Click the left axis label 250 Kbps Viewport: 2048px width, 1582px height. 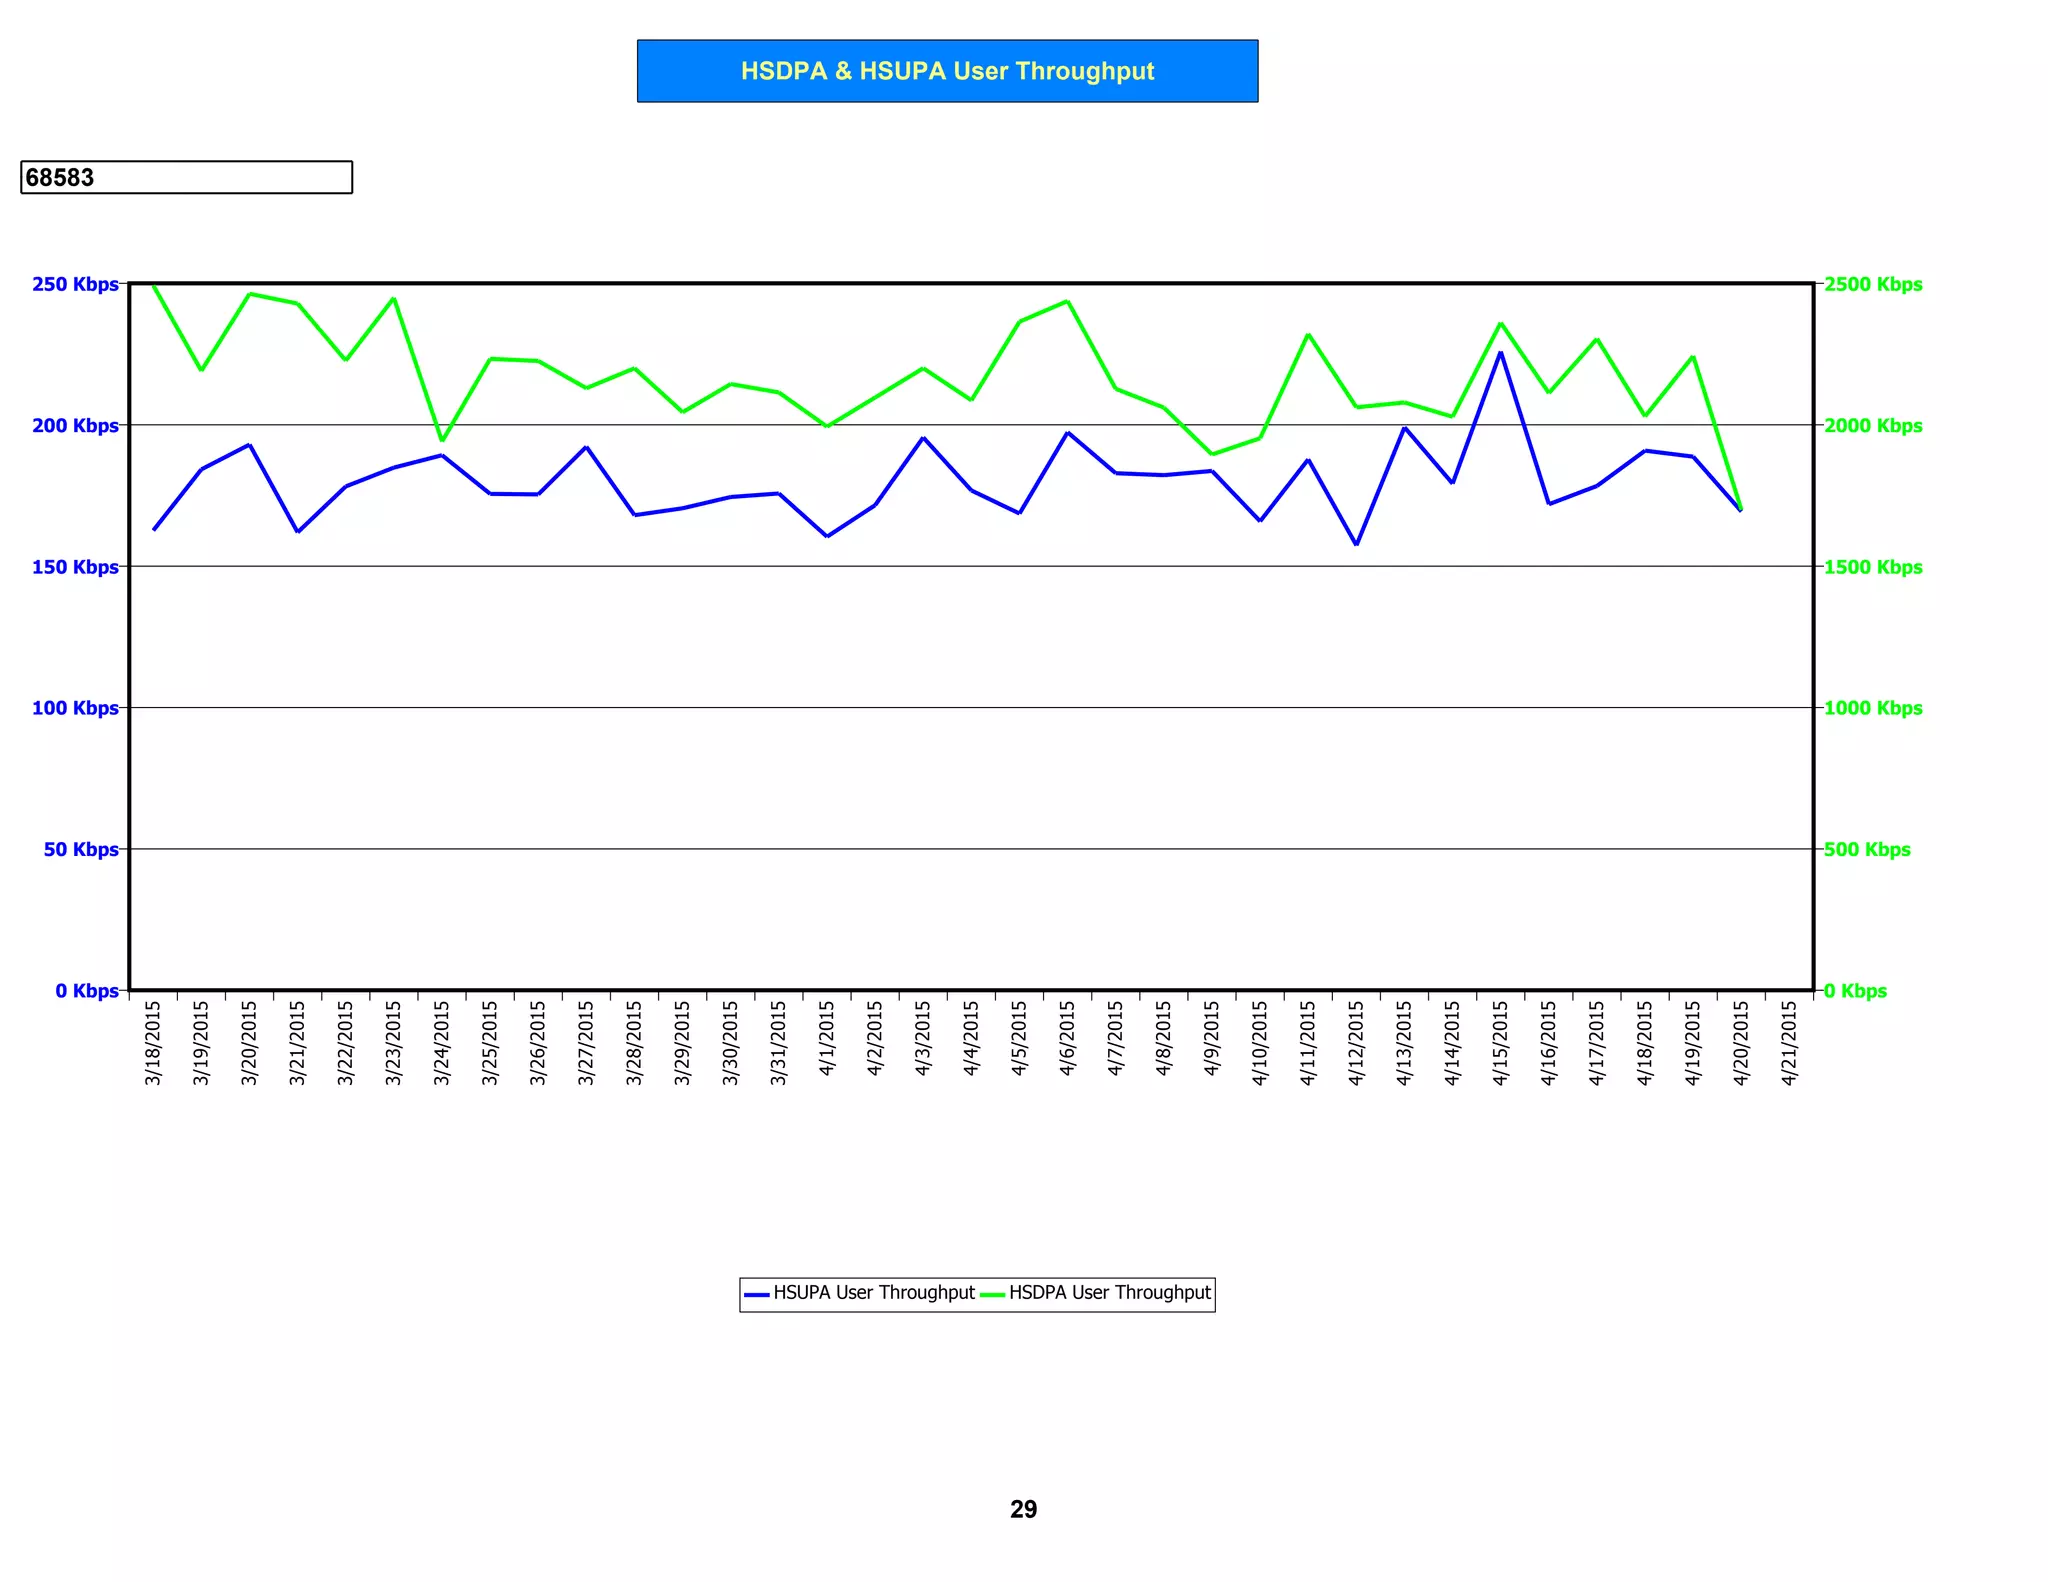click(x=75, y=284)
